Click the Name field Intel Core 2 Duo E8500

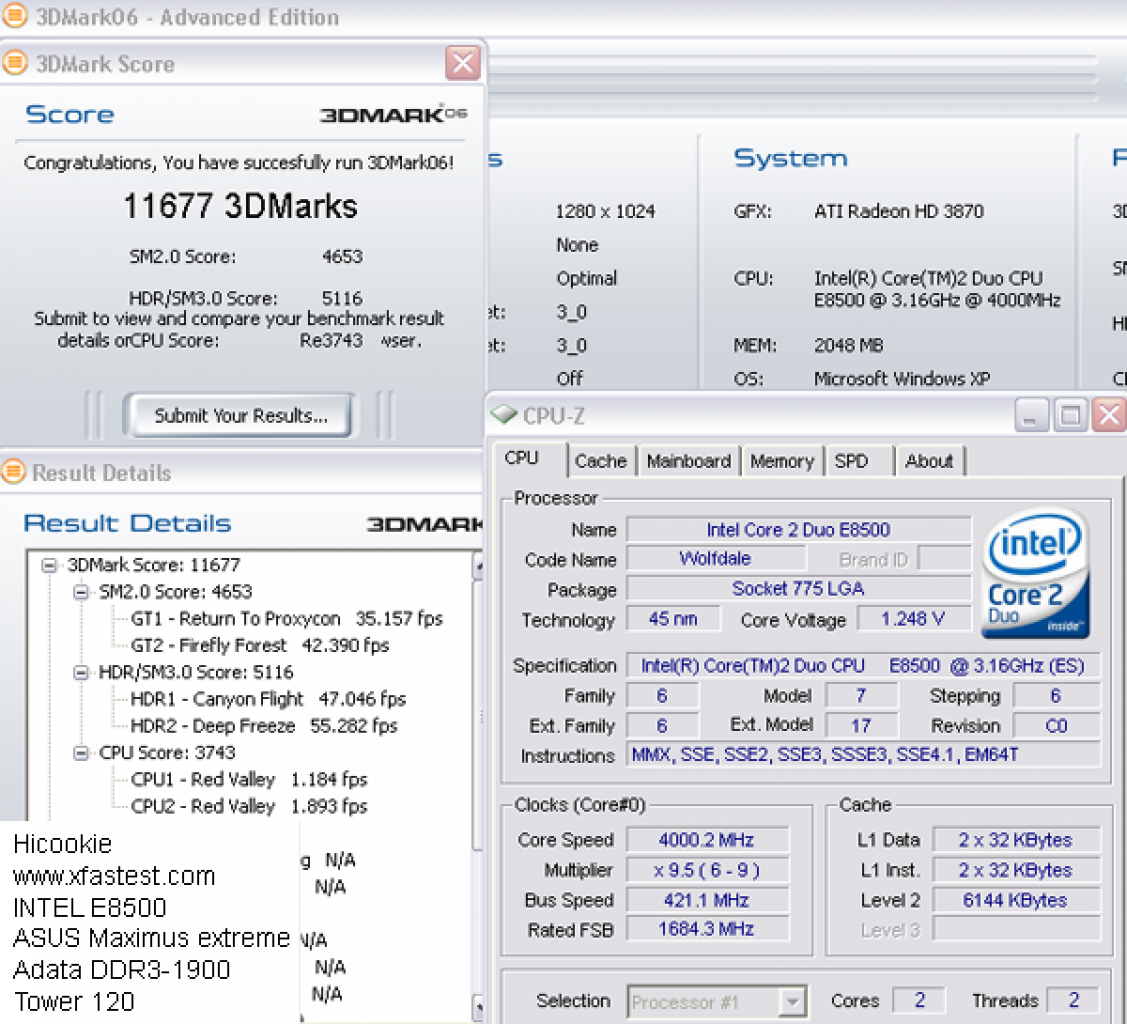coord(799,530)
